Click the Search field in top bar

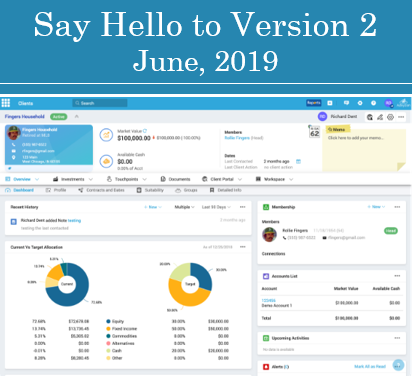pyautogui.click(x=100, y=103)
